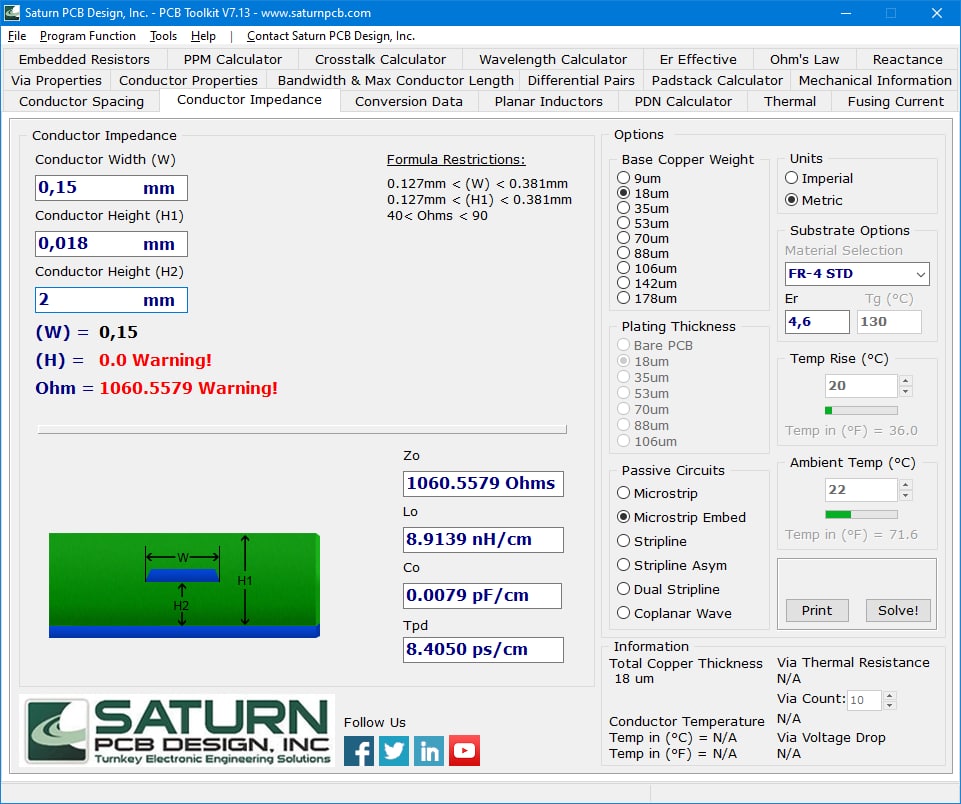This screenshot has height=804, width=961.
Task: Click the app icon in title bar
Action: click(x=11, y=12)
